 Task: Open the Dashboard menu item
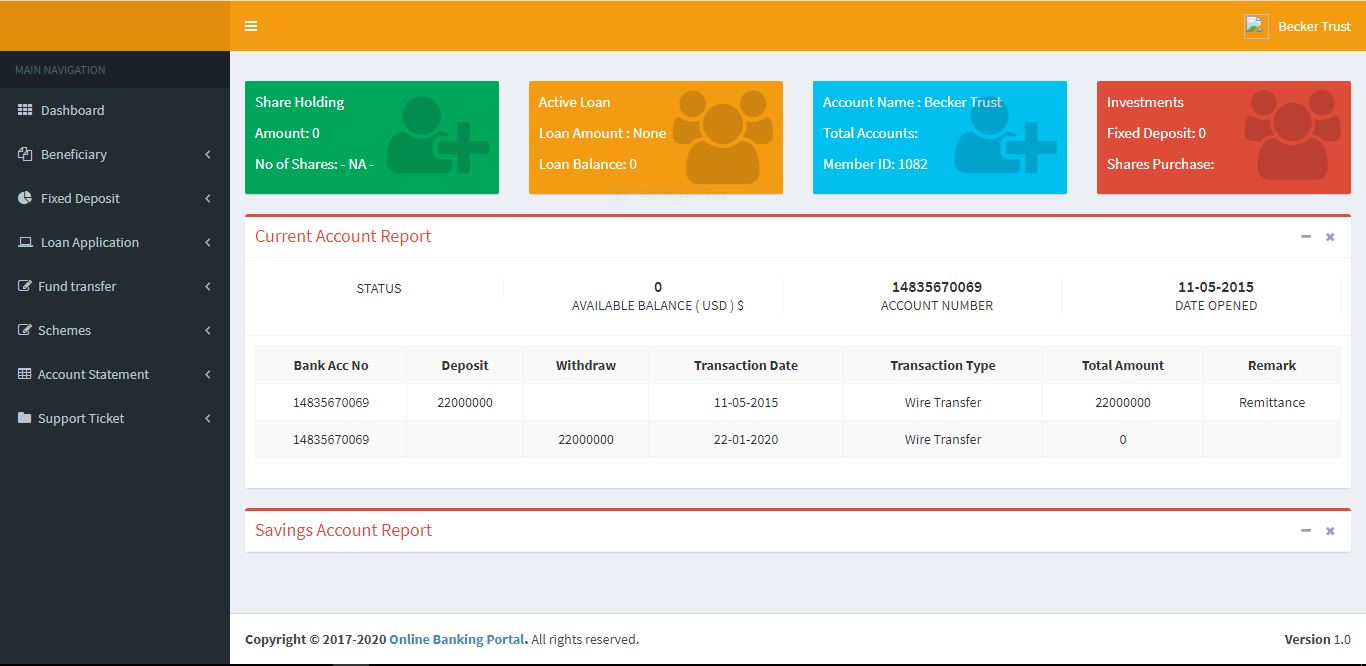[x=115, y=110]
